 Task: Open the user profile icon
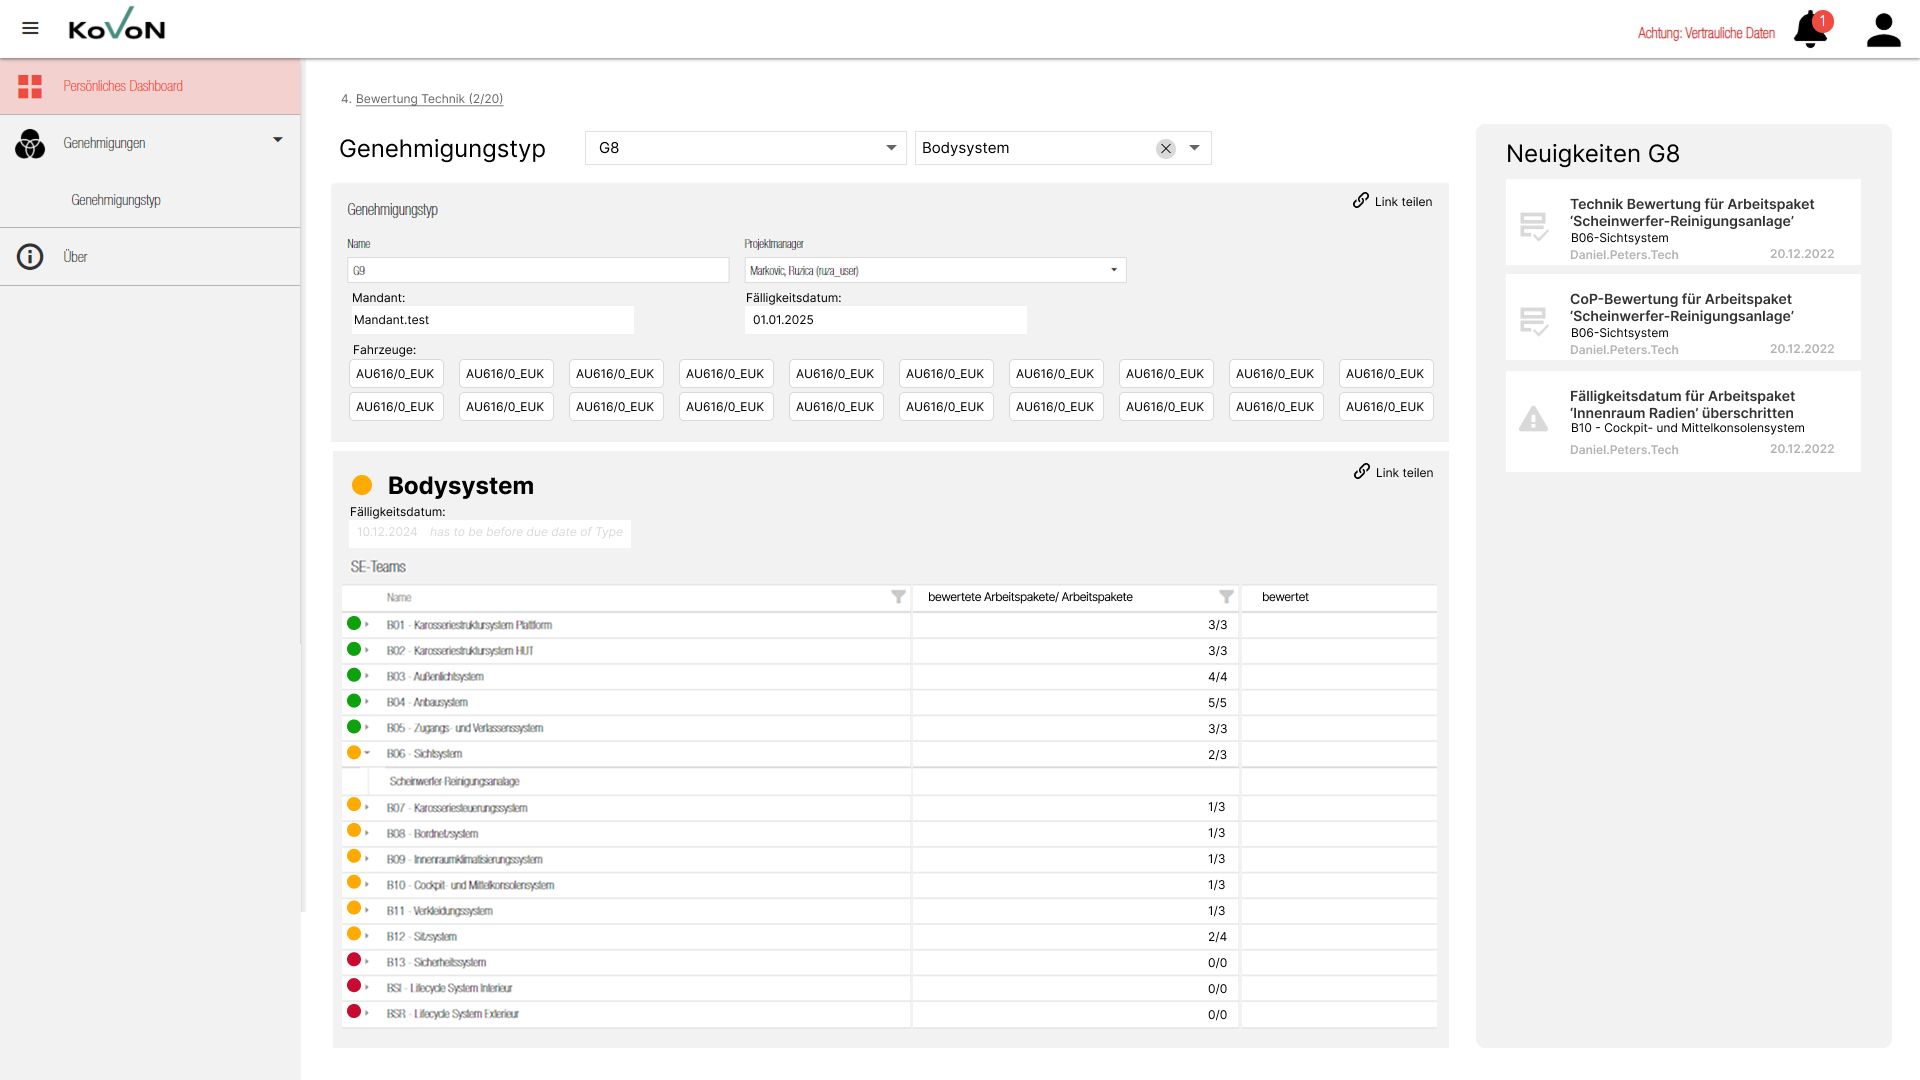[x=1883, y=30]
